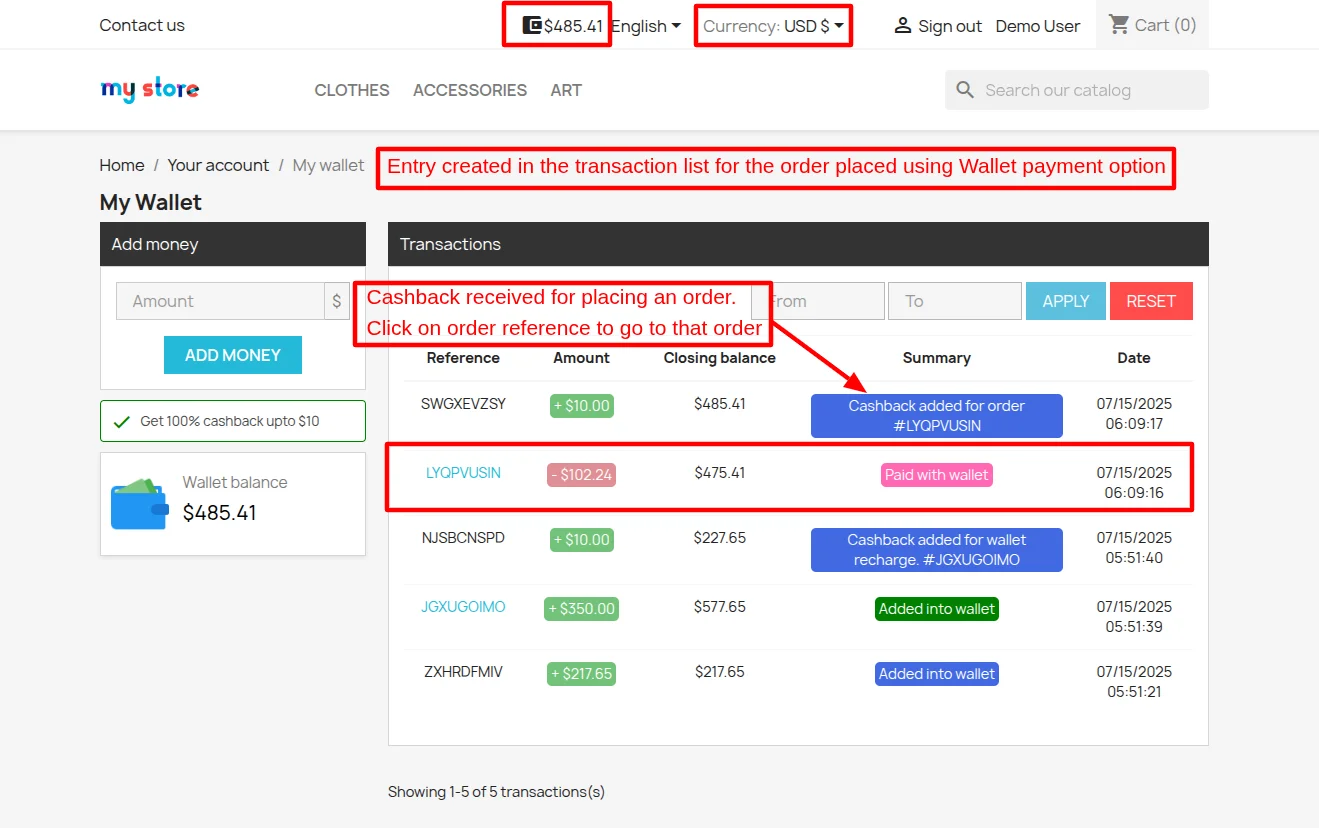Screen dimensions: 1319x828
Task: Click order reference LYQPVUSIN to view that order
Action: [463, 472]
